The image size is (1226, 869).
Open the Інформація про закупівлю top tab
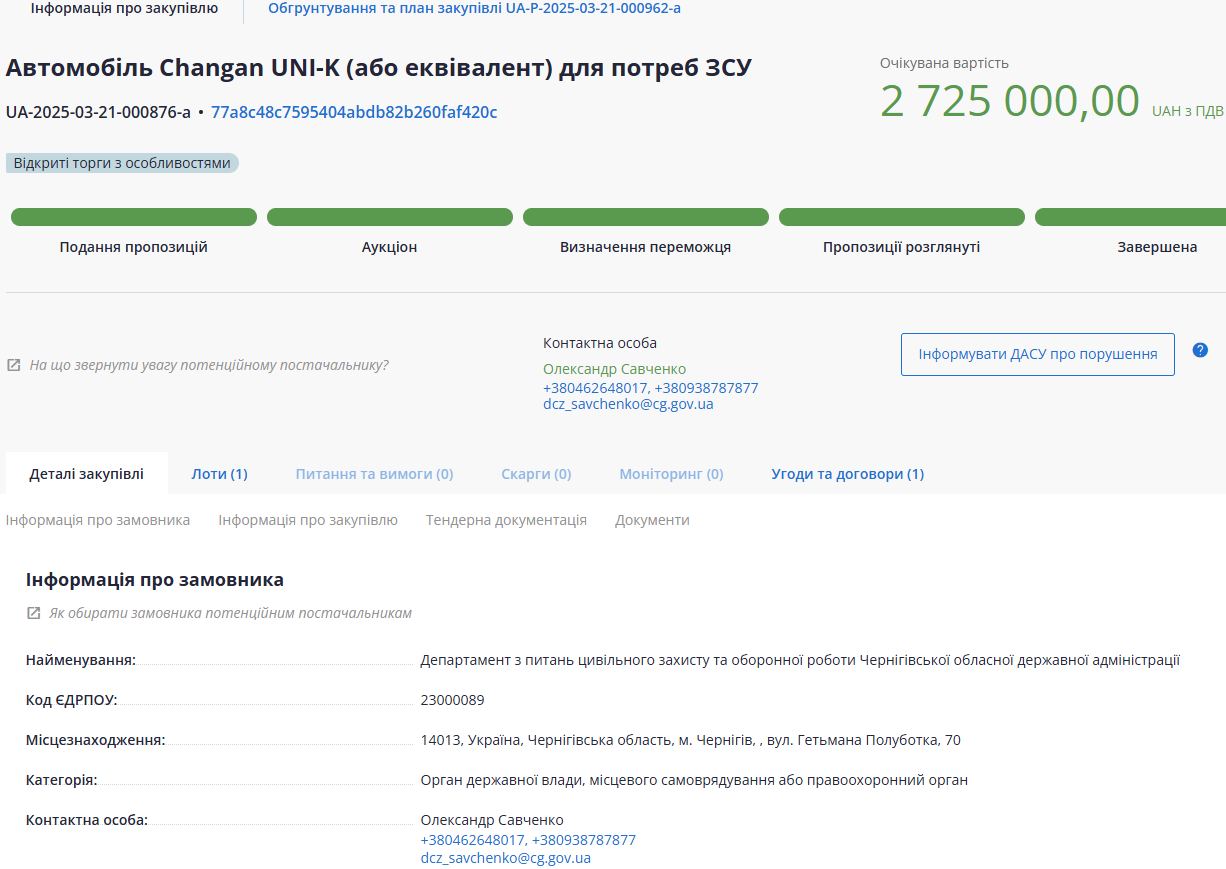(x=124, y=9)
